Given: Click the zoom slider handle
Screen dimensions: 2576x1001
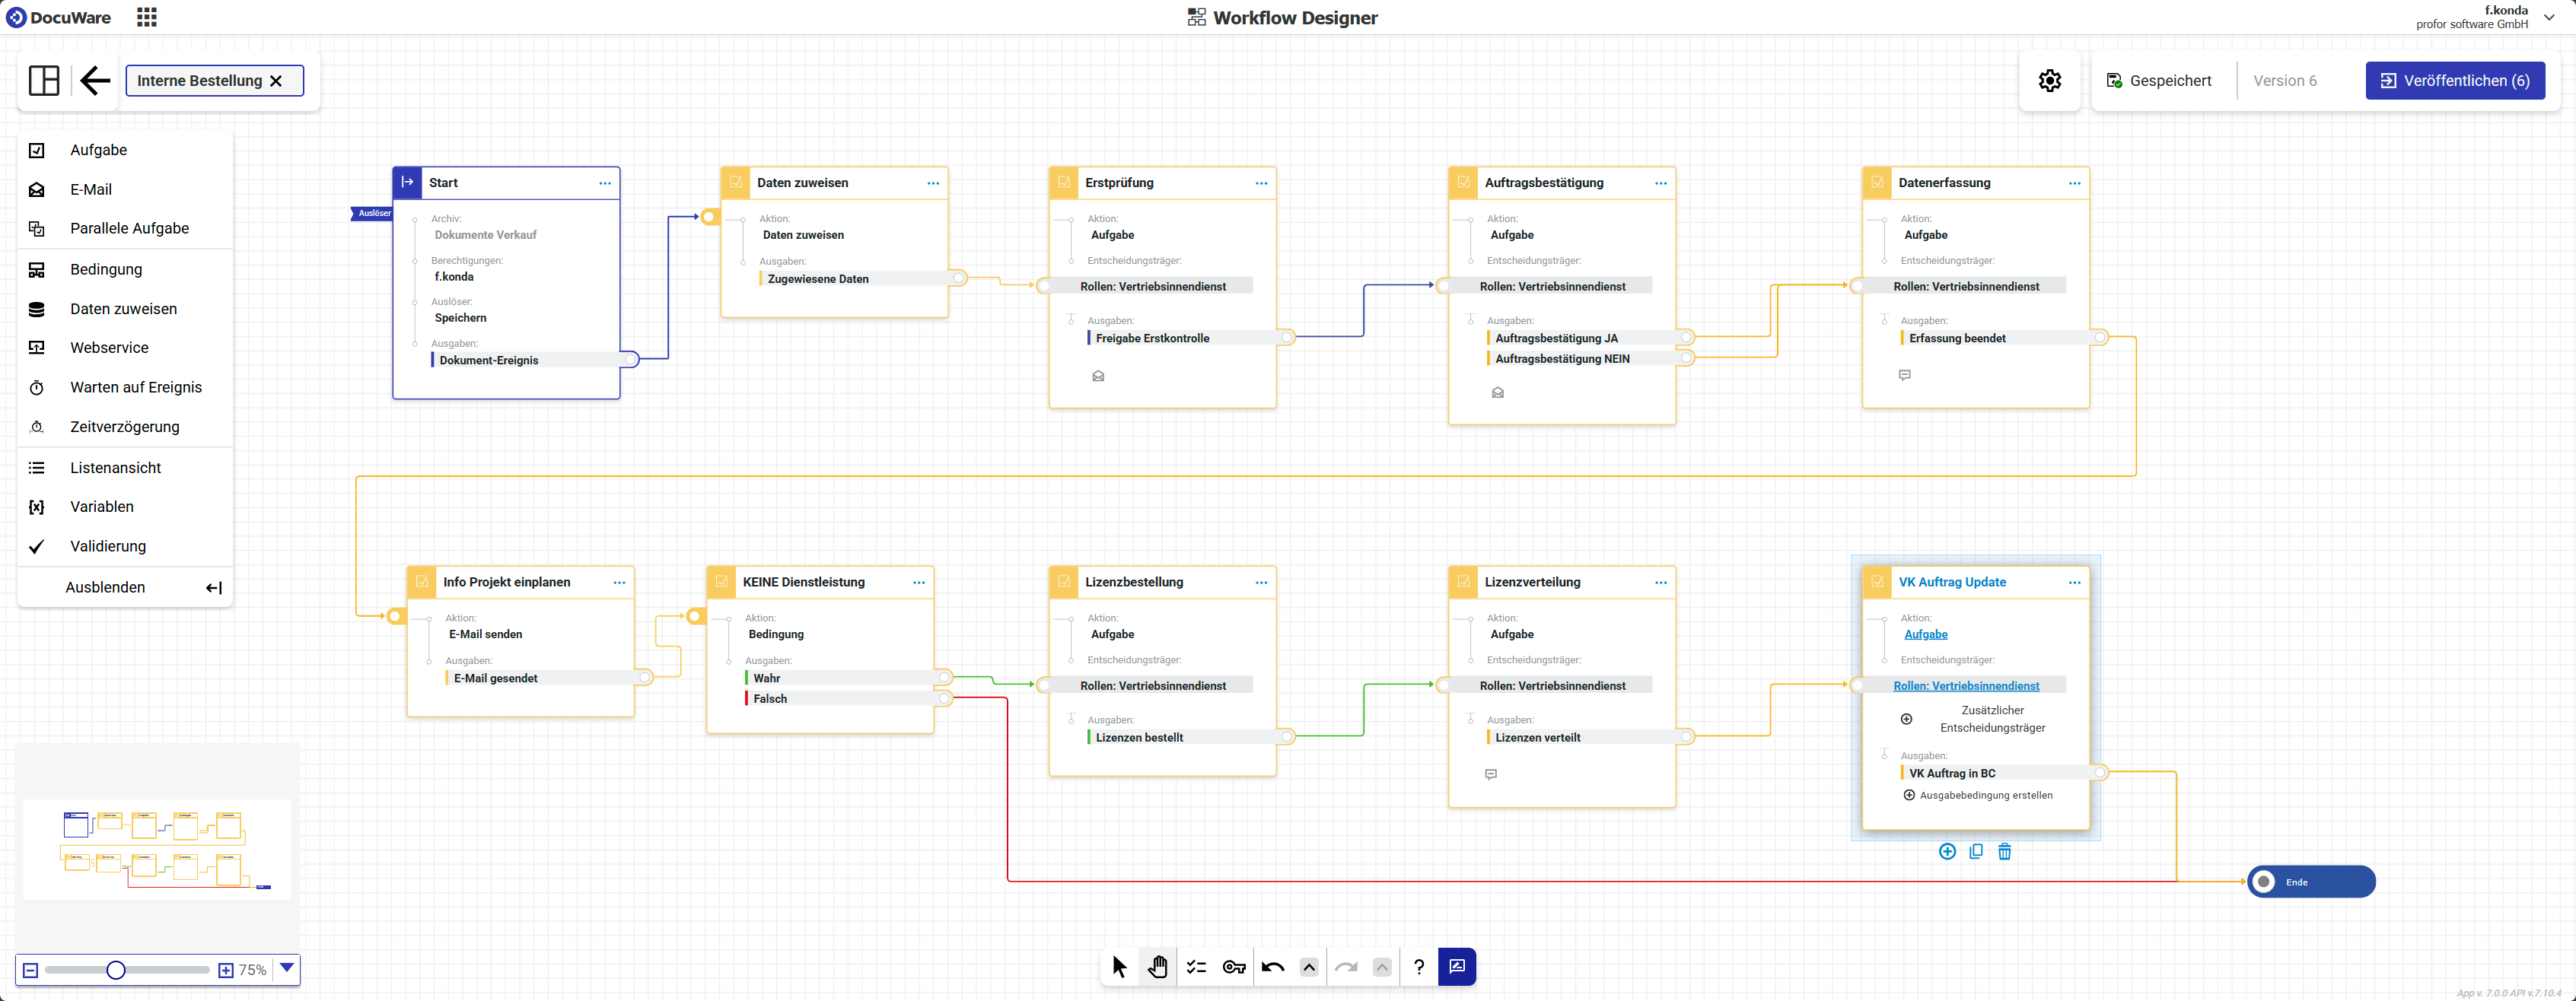Looking at the screenshot, I should coord(116,970).
